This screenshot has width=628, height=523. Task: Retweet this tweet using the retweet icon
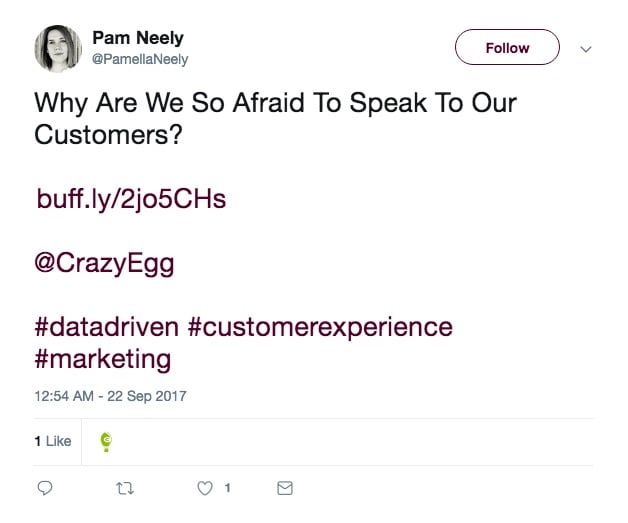125,488
